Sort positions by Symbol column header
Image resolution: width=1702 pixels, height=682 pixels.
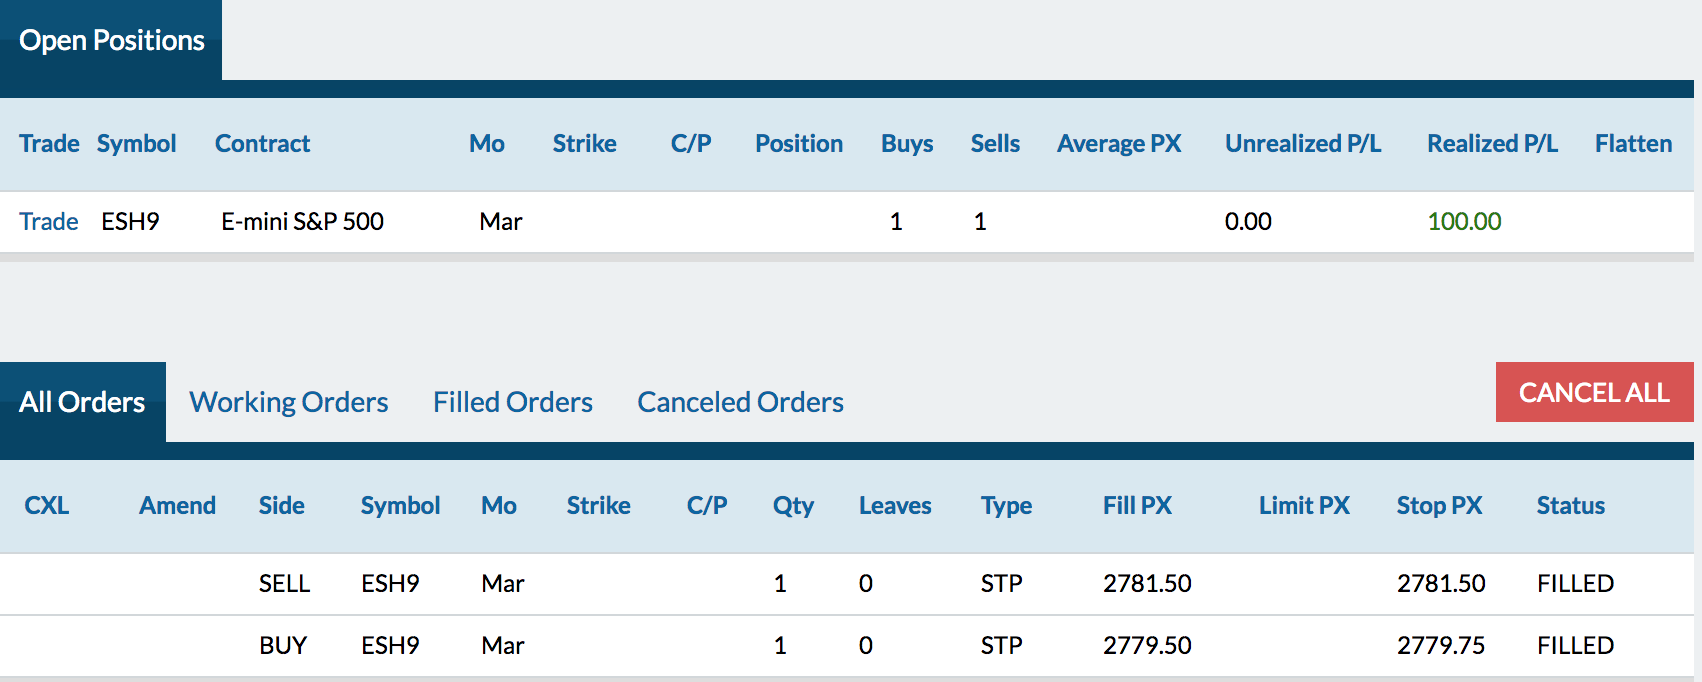point(137,143)
